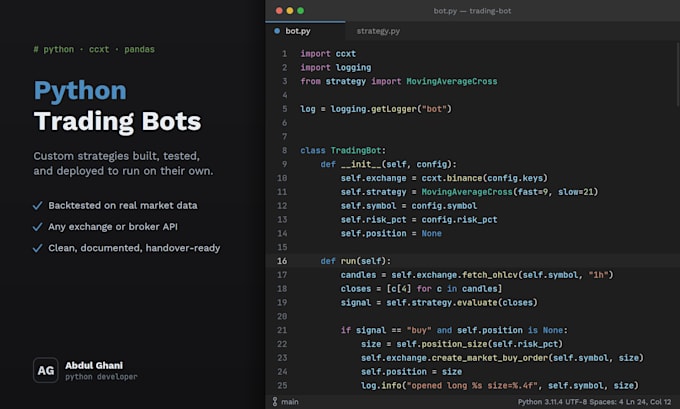Click ccxt.binance(config.keys) in the code

(x=484, y=178)
